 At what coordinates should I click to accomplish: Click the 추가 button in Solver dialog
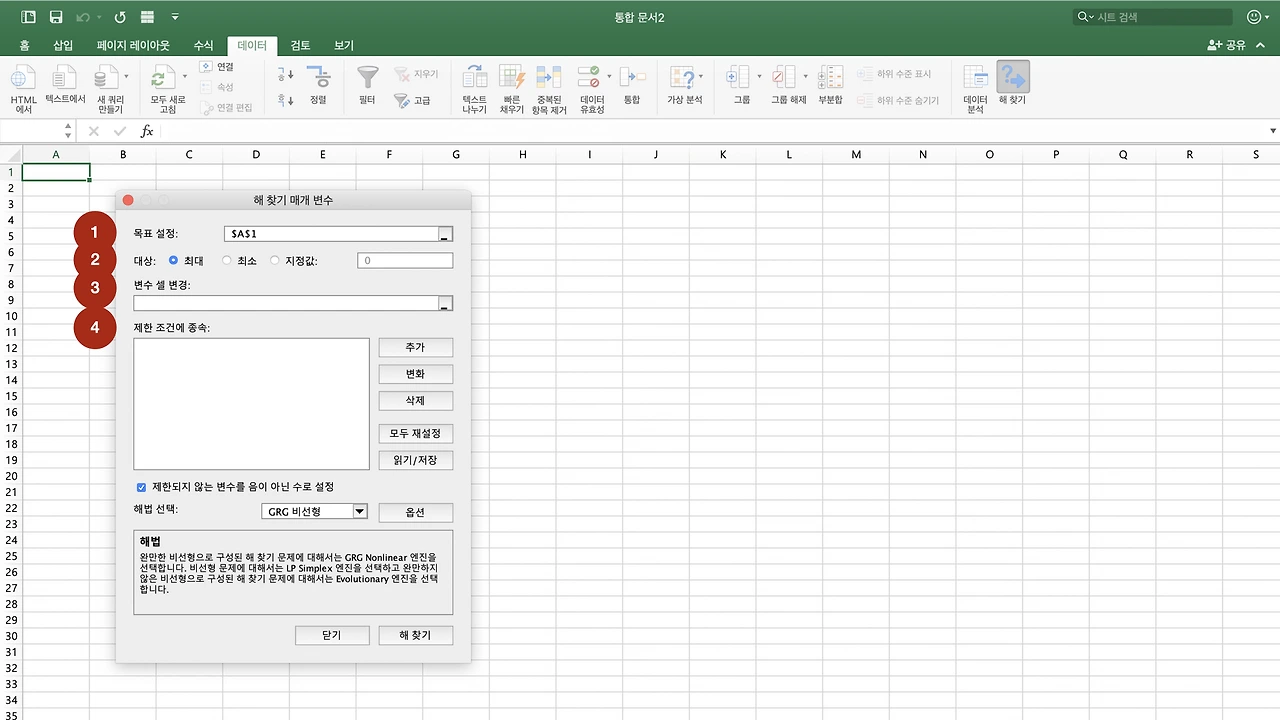415,347
